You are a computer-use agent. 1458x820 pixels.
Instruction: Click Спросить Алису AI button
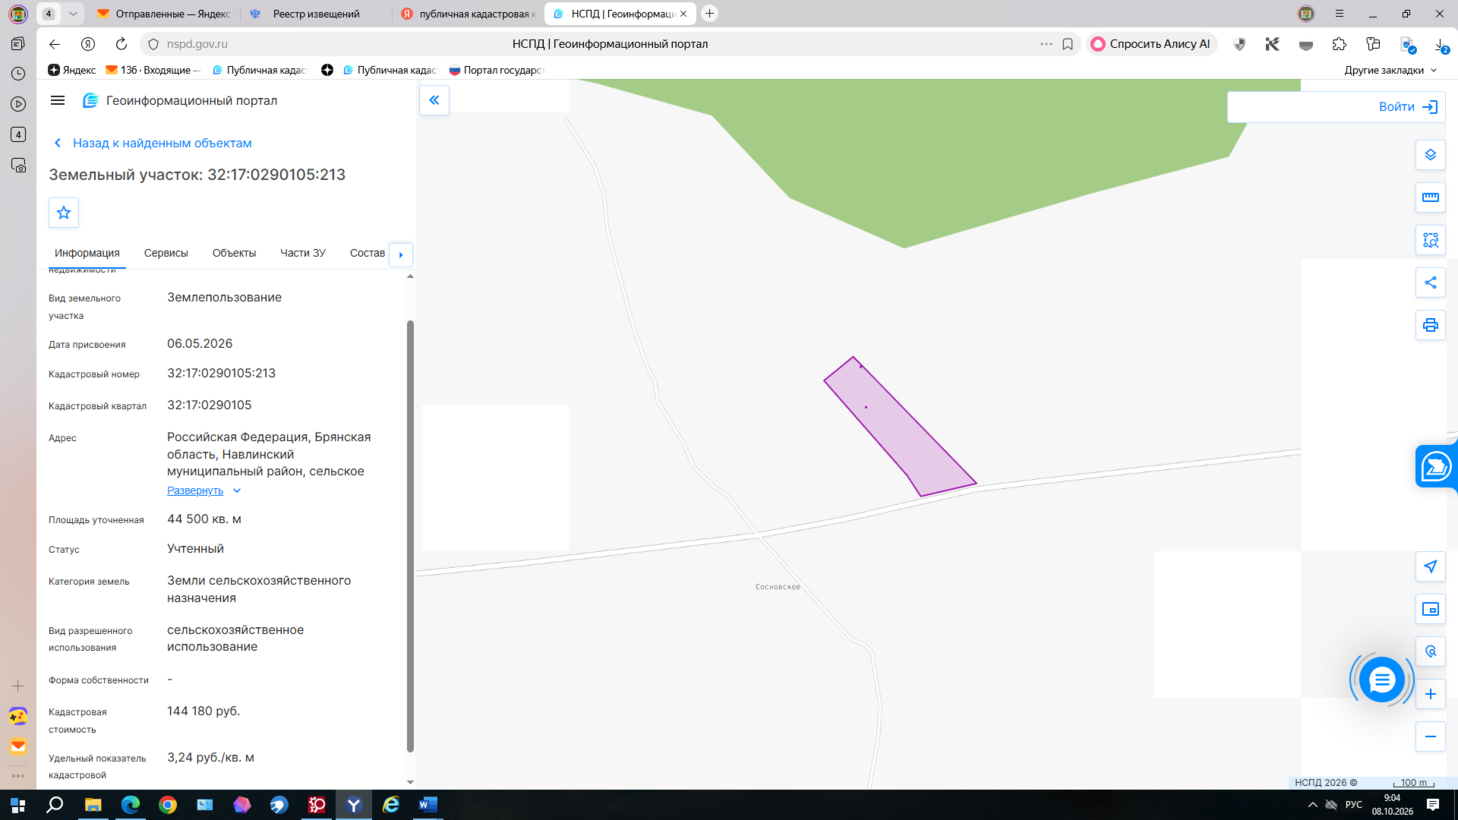[1152, 44]
